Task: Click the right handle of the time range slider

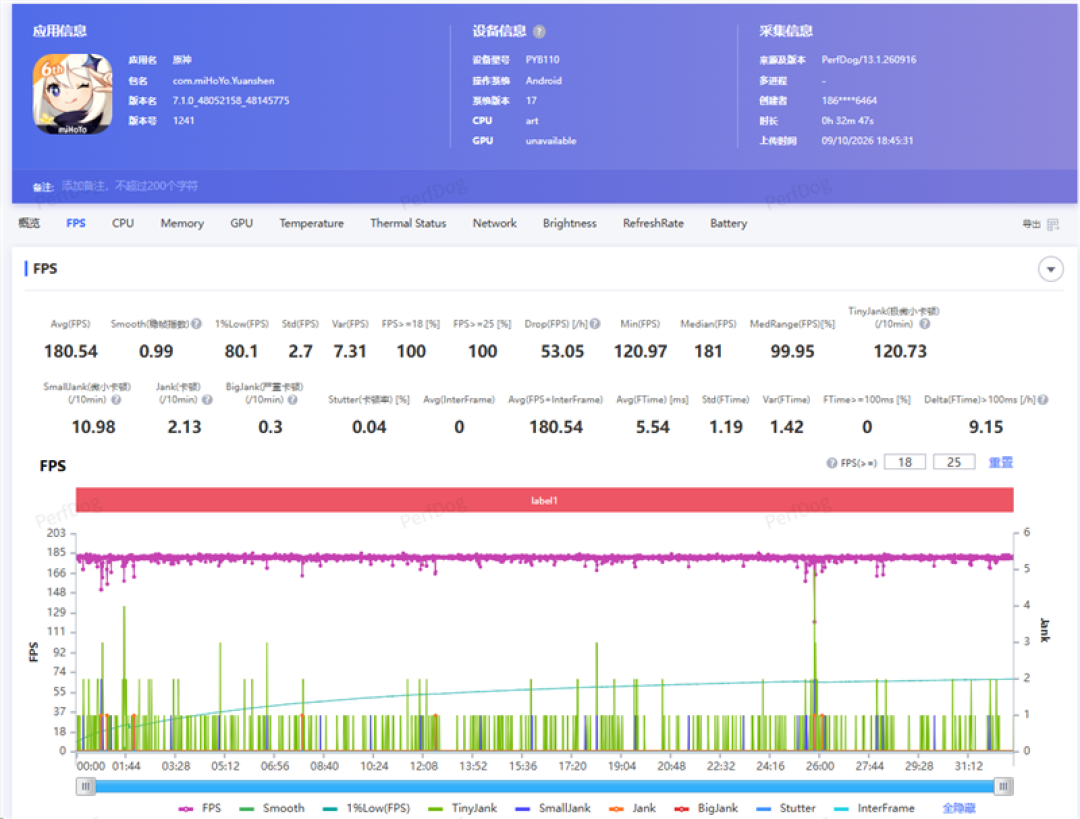Action: coord(1004,786)
